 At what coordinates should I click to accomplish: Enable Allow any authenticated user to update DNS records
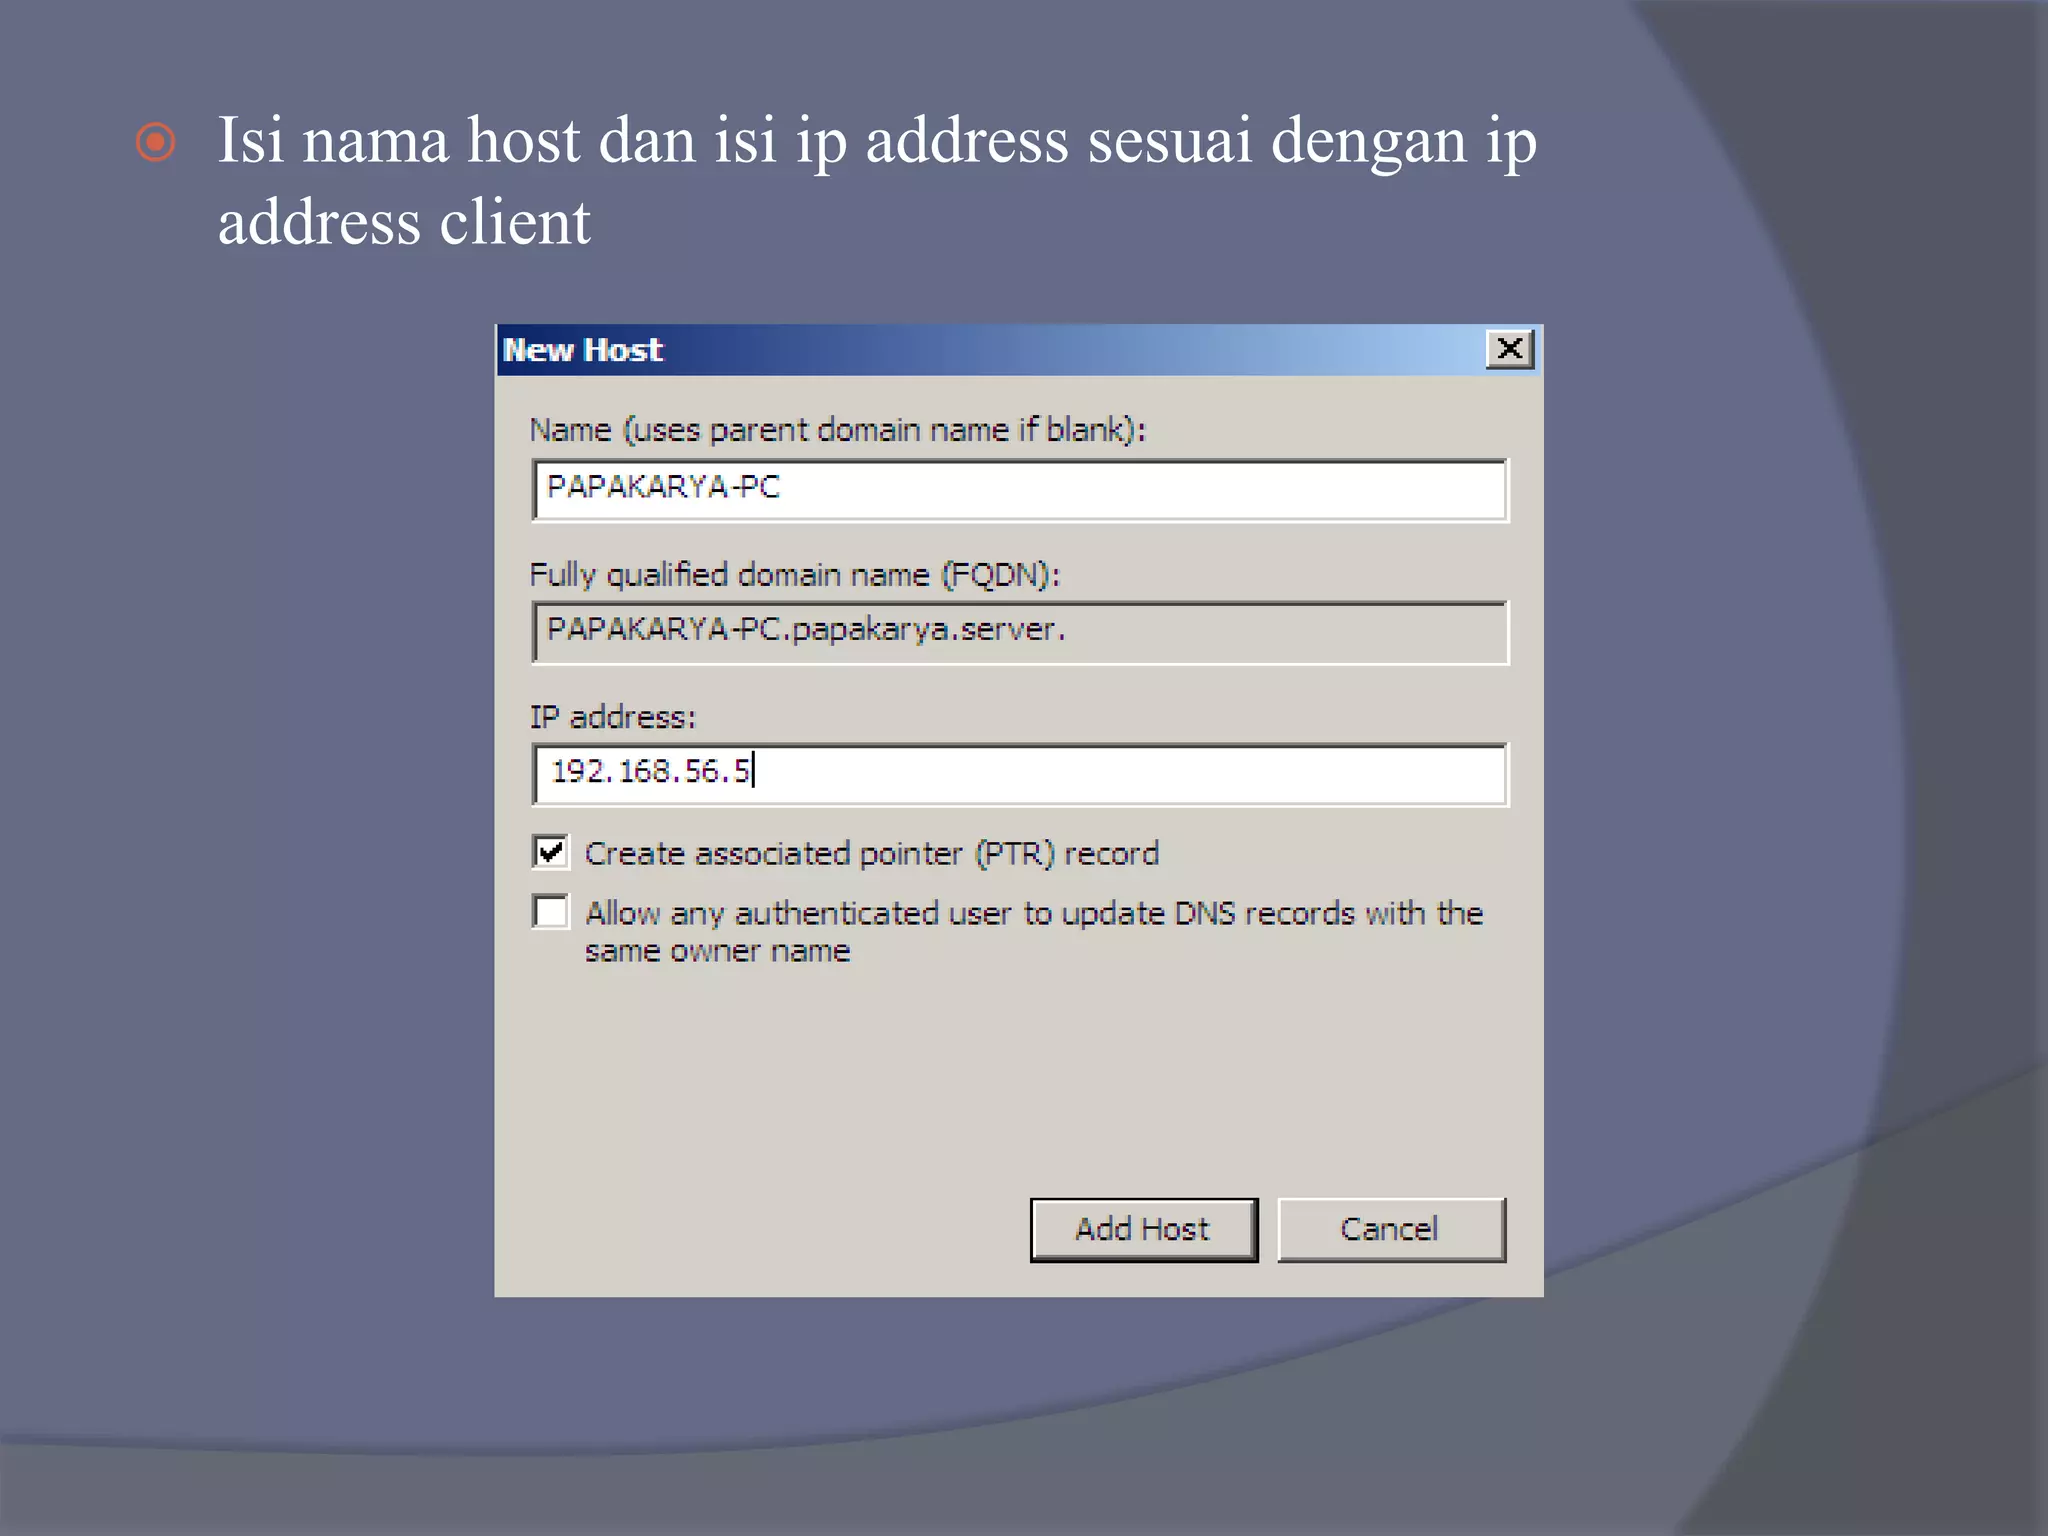551,911
